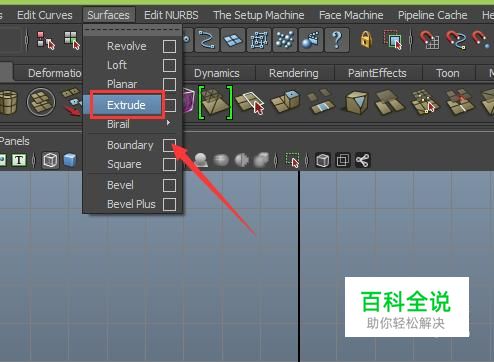Open the Square option box

coord(169,165)
